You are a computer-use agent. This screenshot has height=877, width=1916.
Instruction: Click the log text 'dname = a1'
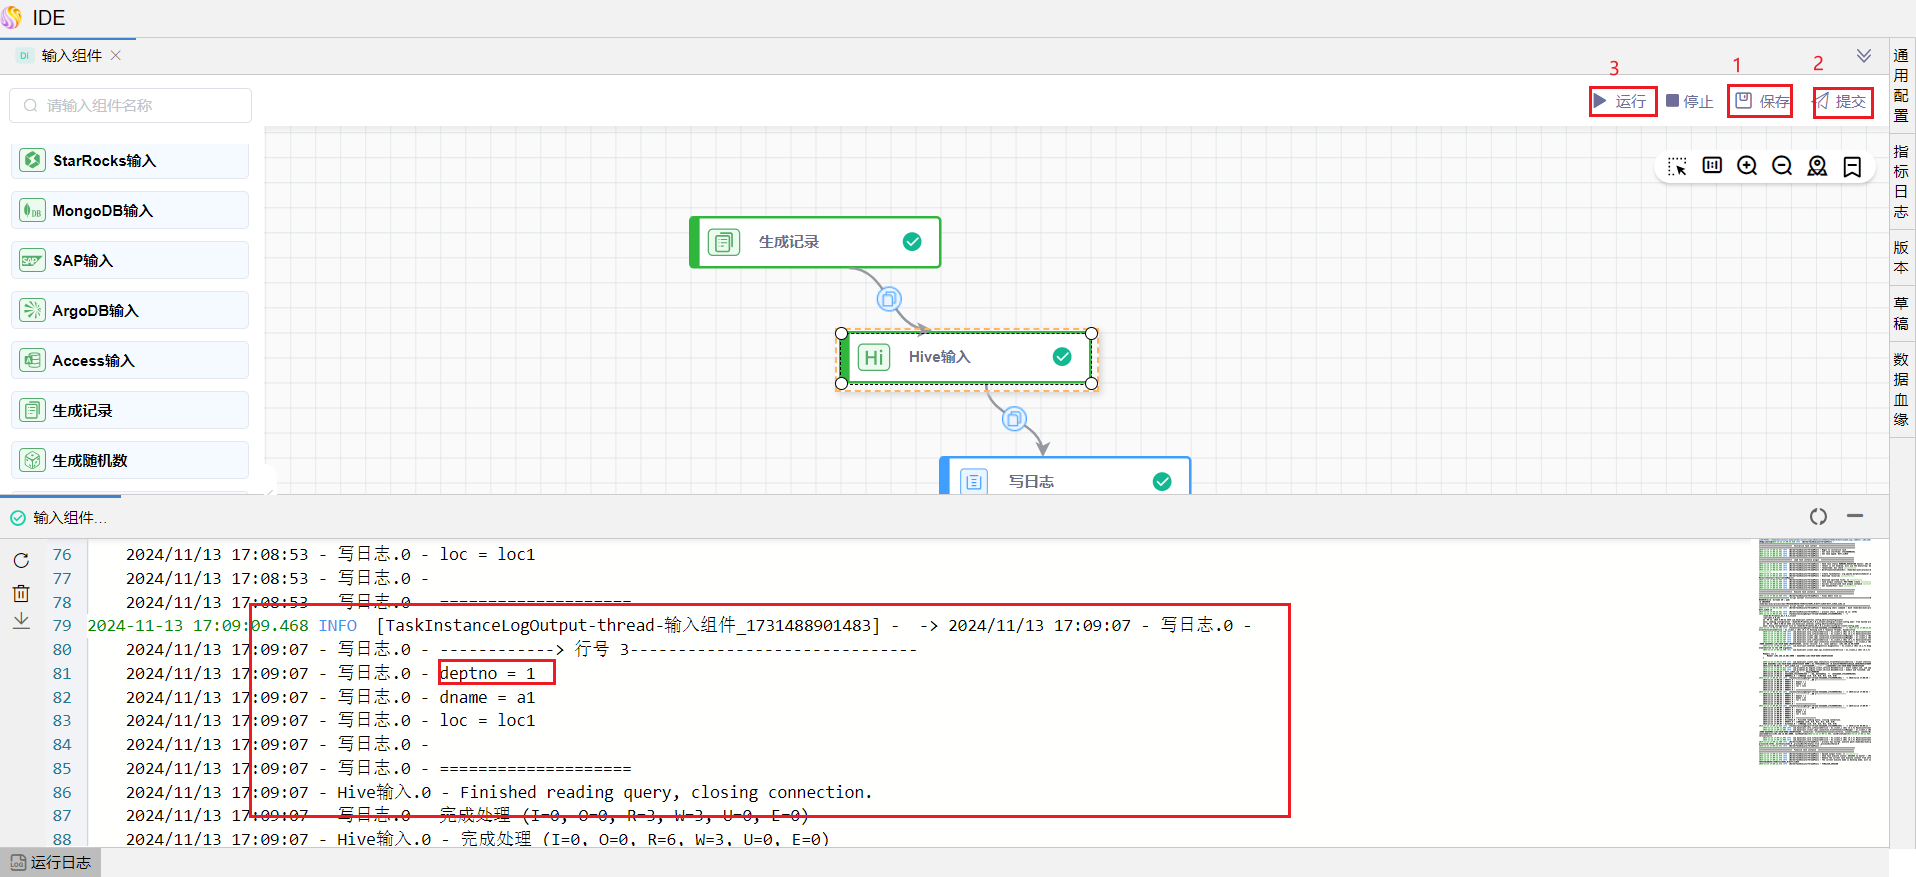[488, 697]
